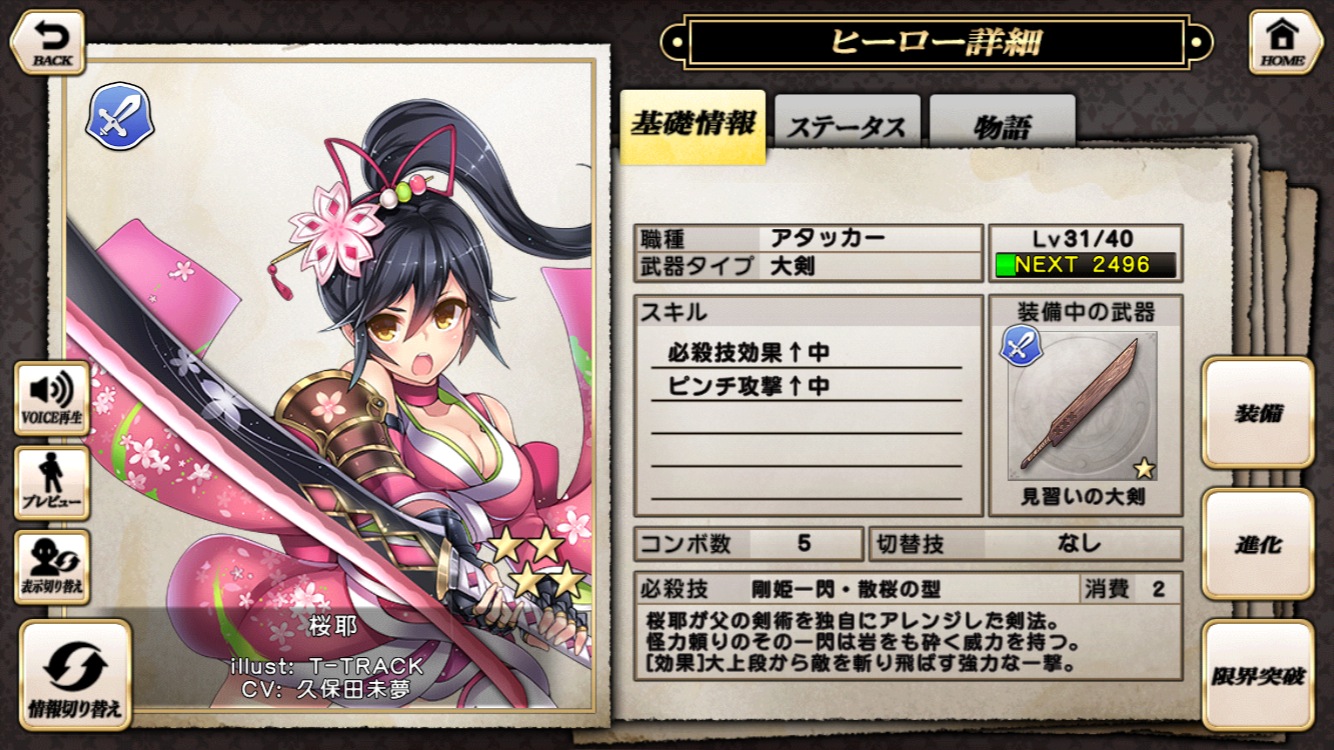Open the 進化 evolution button

(1258, 544)
